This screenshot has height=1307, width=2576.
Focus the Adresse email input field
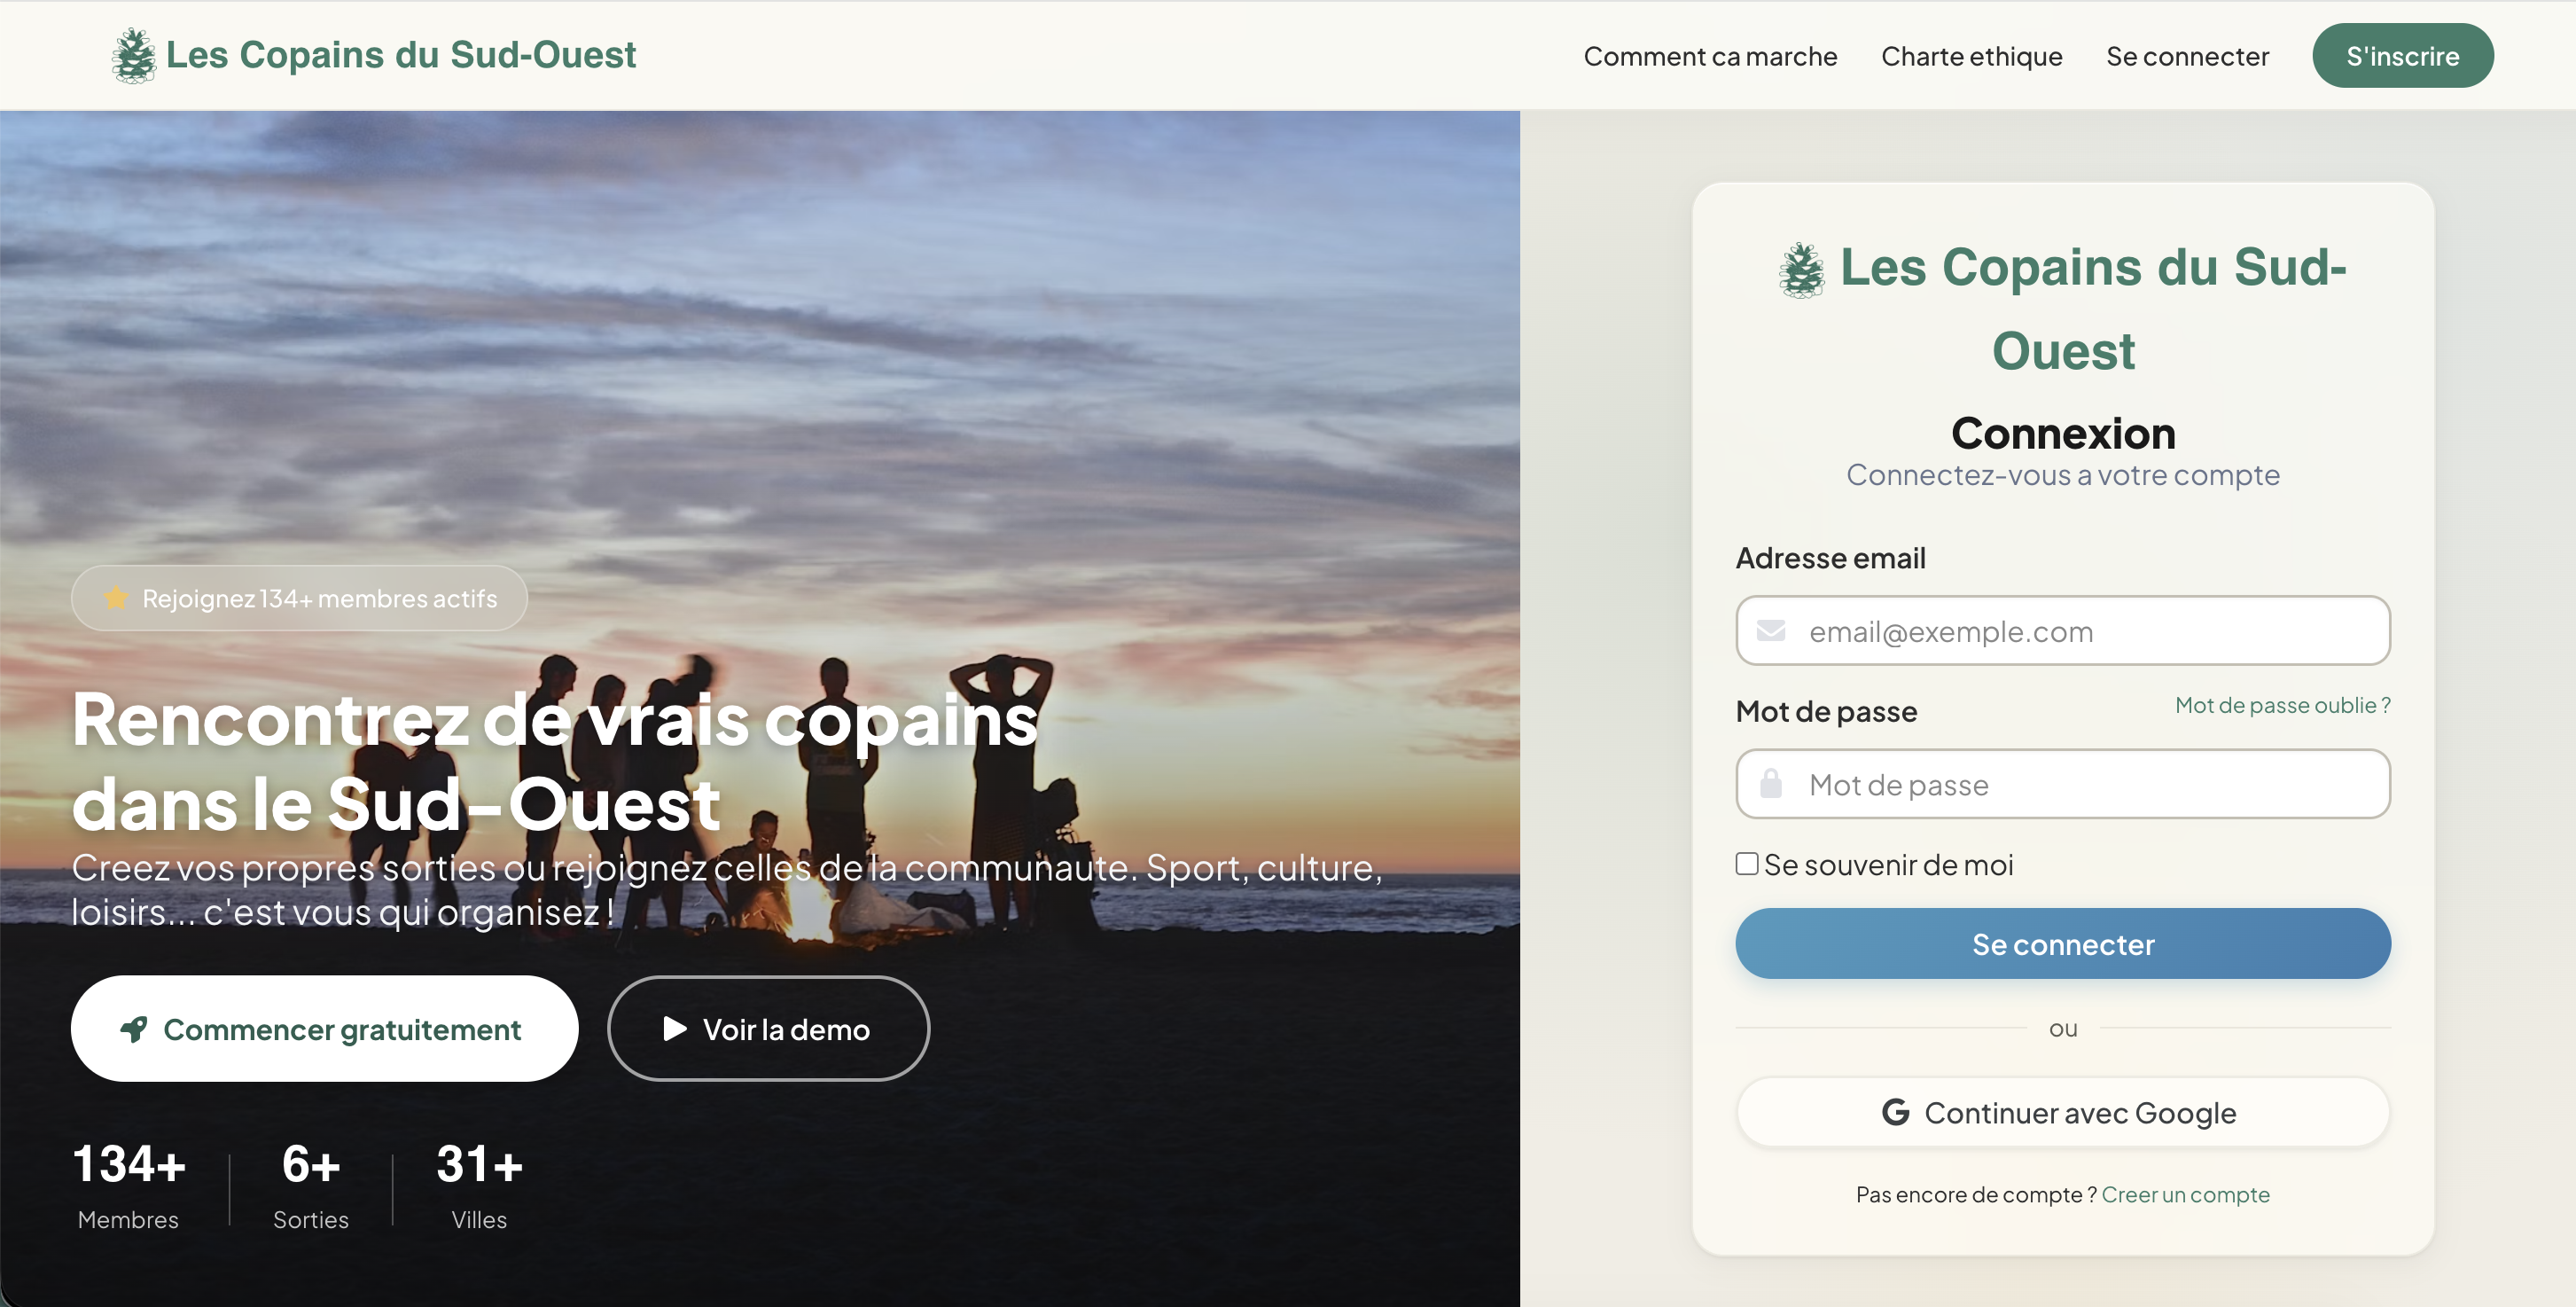[x=2063, y=631]
